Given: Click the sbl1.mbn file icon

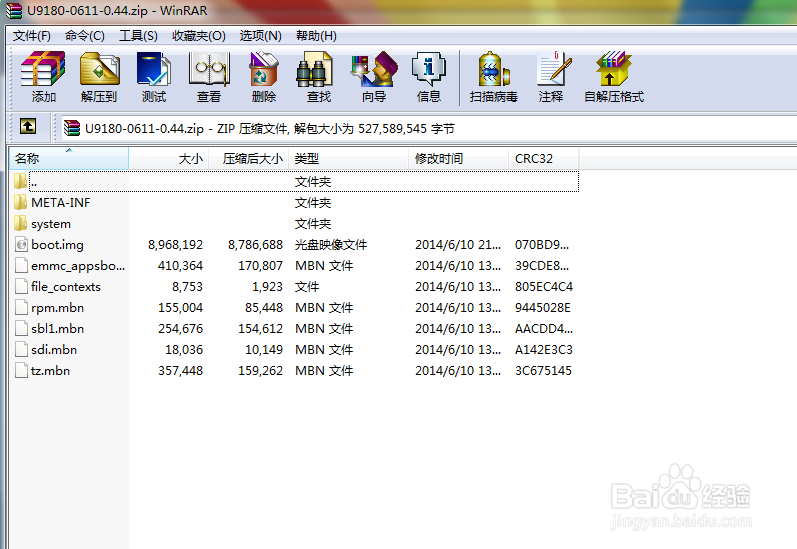Looking at the screenshot, I should click(x=21, y=328).
